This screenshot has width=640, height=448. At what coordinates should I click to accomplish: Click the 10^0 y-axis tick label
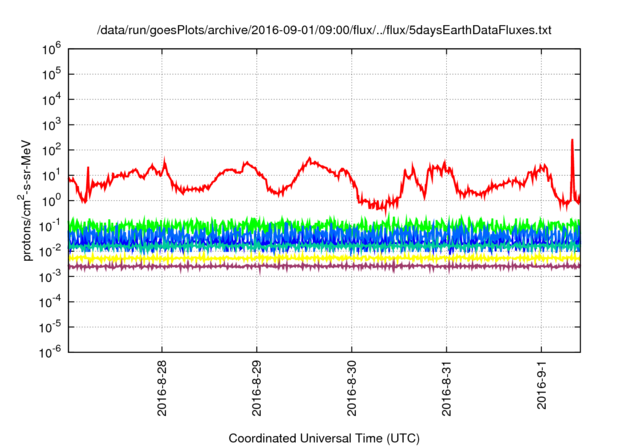pos(52,200)
